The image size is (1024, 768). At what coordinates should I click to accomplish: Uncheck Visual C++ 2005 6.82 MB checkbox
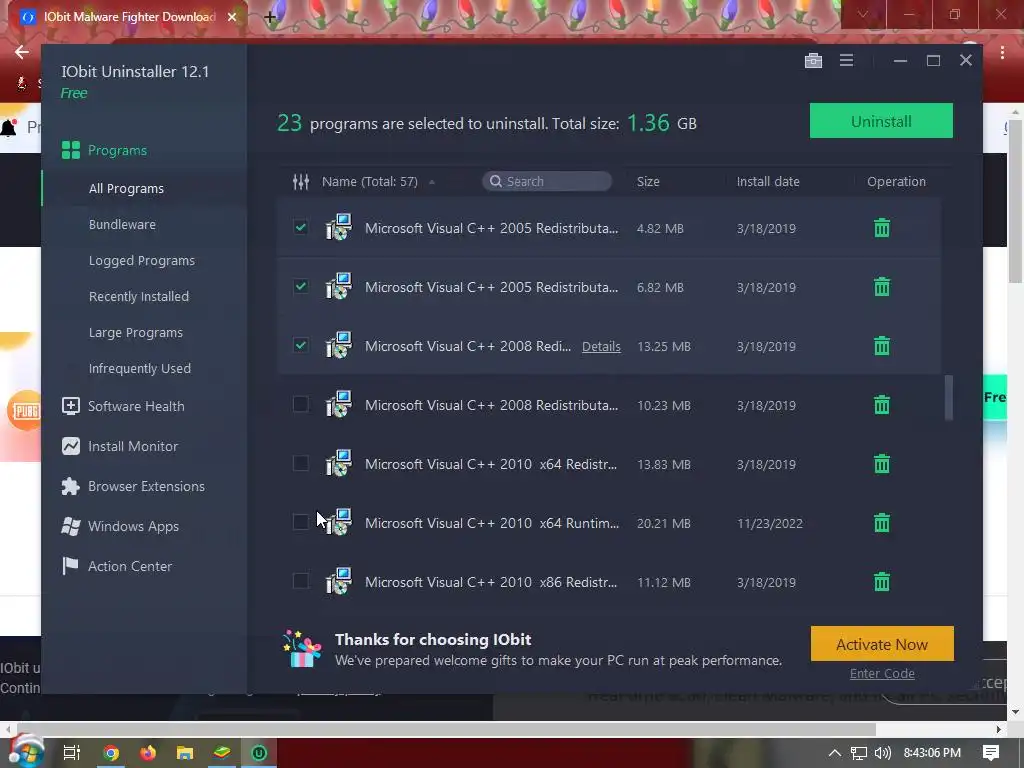tap(300, 286)
